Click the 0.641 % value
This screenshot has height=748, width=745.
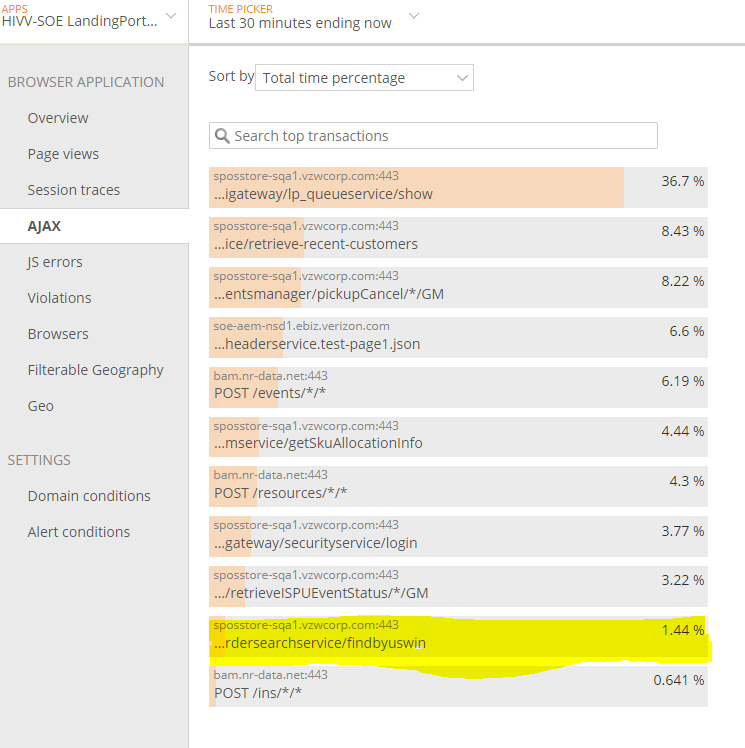[x=679, y=680]
